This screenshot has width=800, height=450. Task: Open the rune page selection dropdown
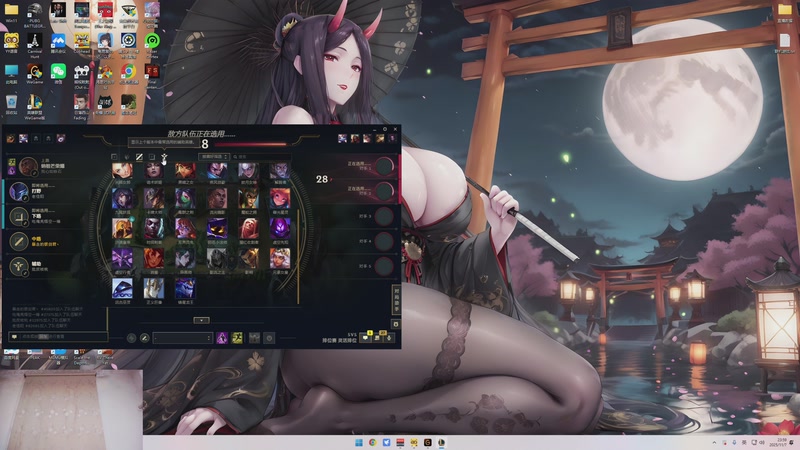tap(183, 338)
